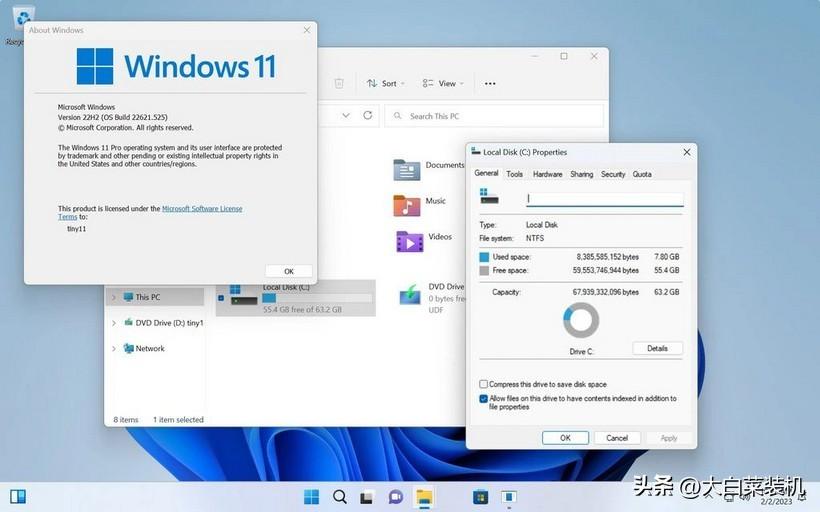Select DVD Drive (D:) tiny11 in navigation pane
The width and height of the screenshot is (820, 512).
coord(163,323)
